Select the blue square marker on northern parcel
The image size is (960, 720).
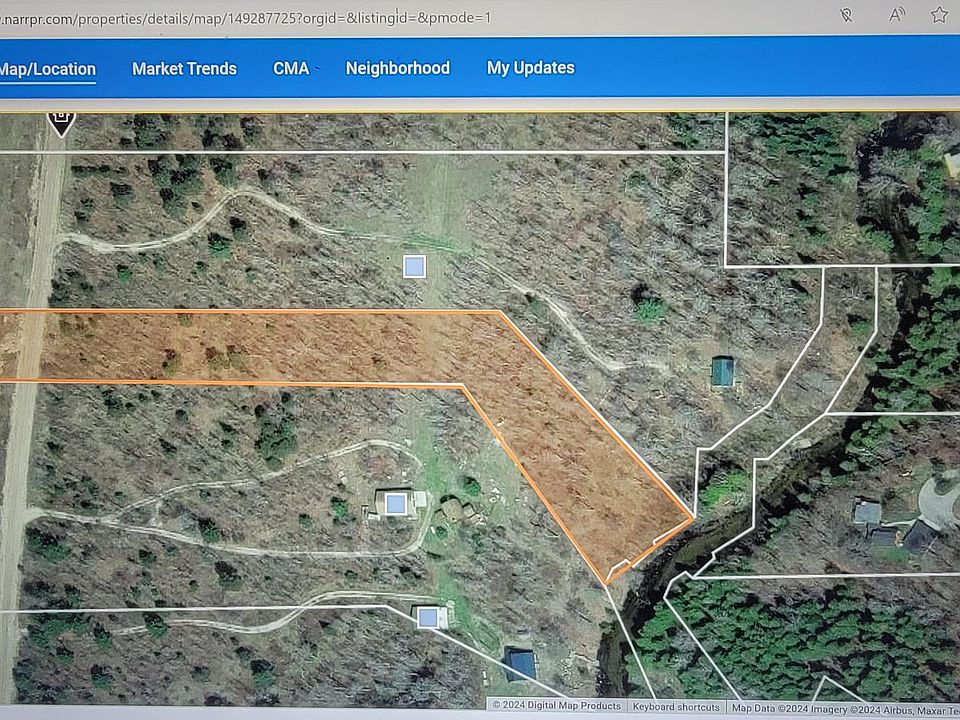pos(414,267)
